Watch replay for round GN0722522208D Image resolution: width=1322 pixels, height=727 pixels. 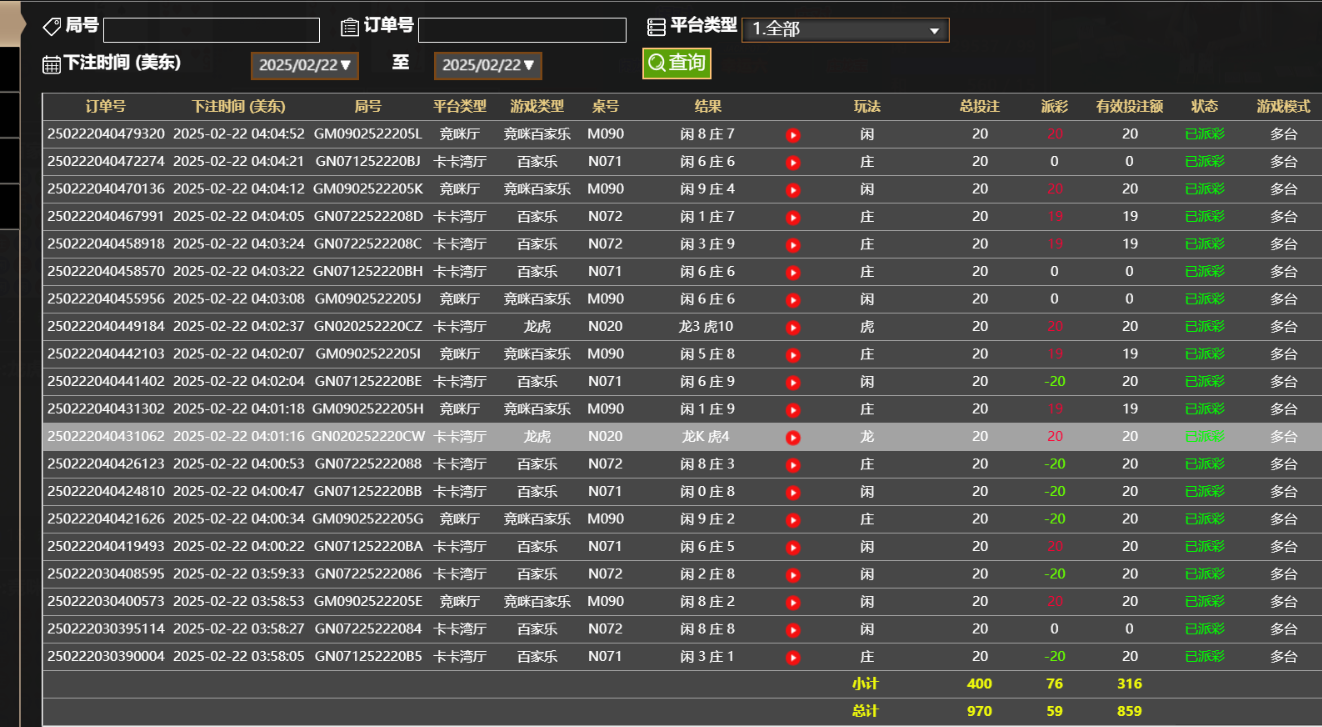click(x=793, y=217)
